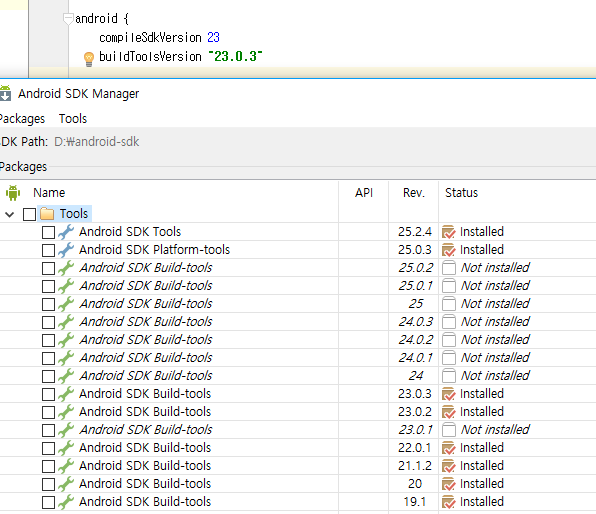Click Installed status icon for rev 21.1.2
The image size is (596, 514).
[449, 466]
